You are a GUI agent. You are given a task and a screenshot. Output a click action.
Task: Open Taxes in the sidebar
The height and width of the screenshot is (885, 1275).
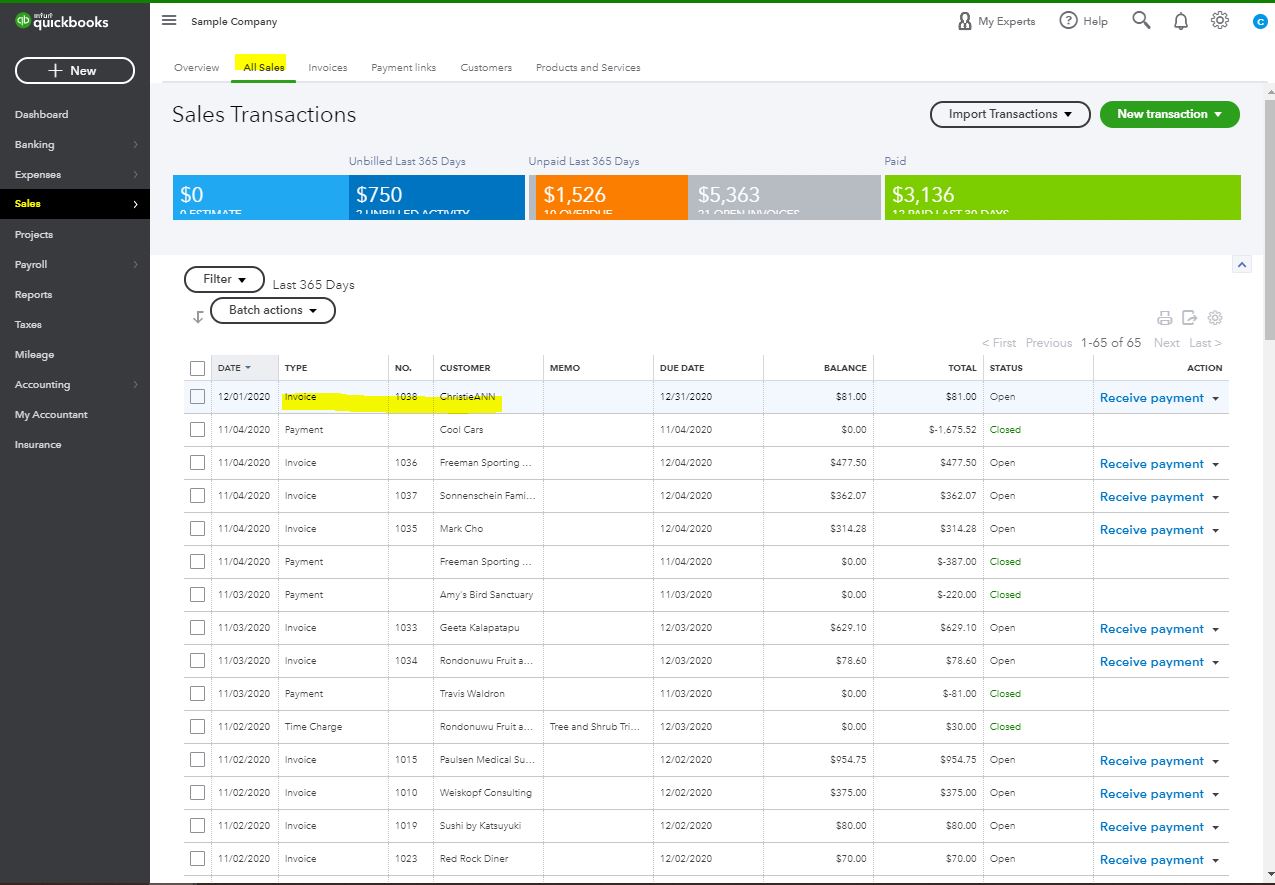click(28, 325)
